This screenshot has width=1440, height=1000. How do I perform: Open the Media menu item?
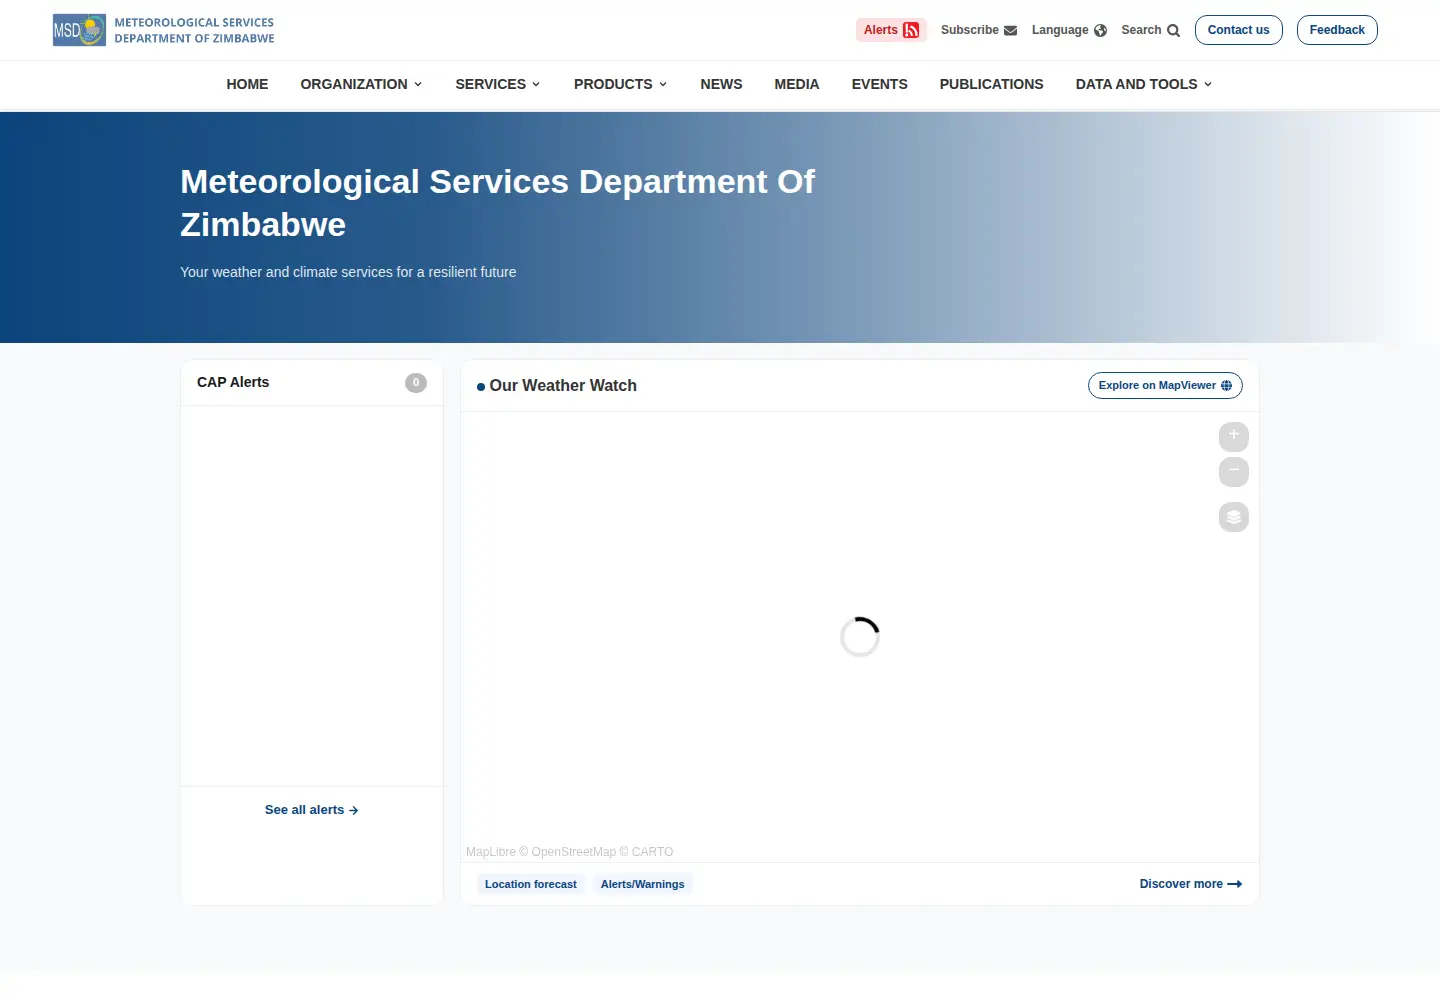797,84
